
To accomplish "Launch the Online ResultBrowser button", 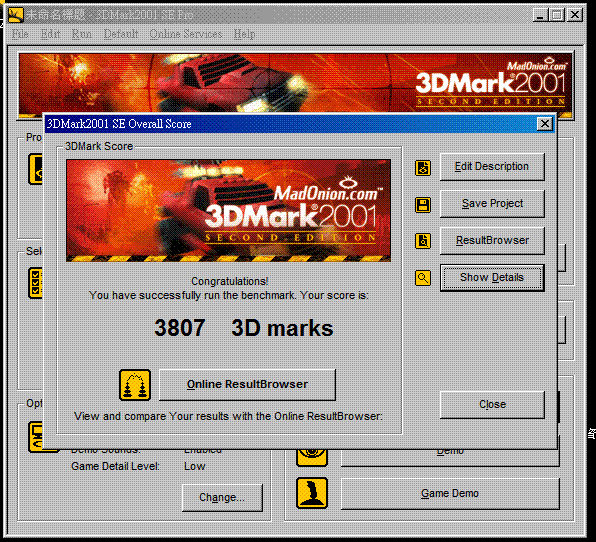I will pos(247,384).
